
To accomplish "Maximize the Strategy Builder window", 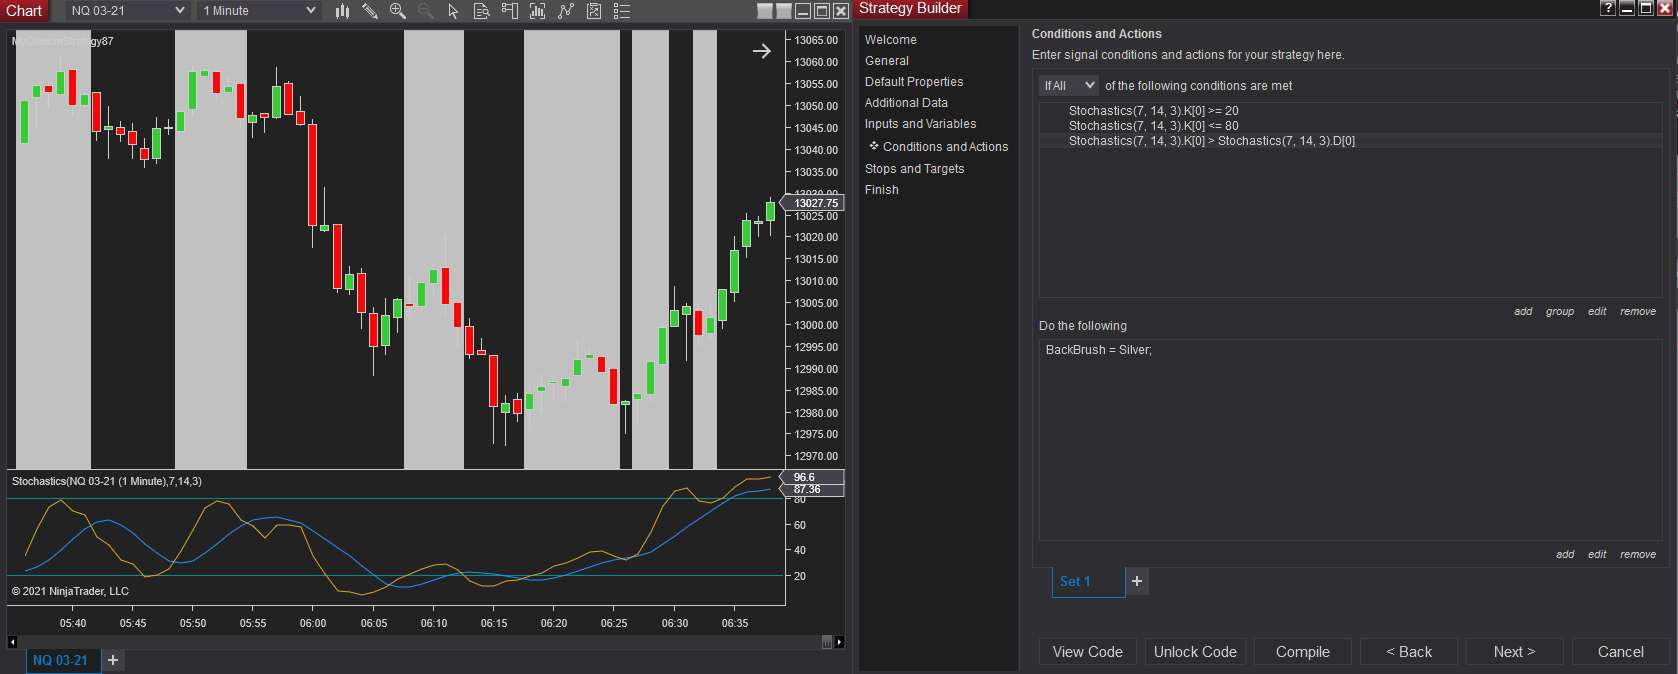I will (x=1646, y=8).
